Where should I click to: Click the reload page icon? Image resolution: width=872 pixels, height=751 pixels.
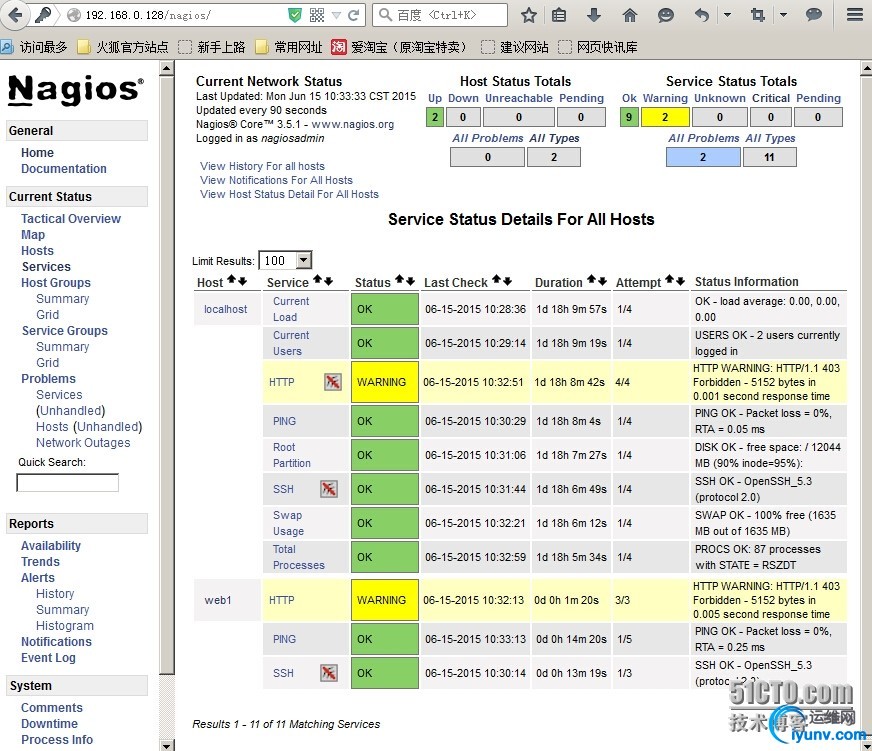[x=353, y=15]
